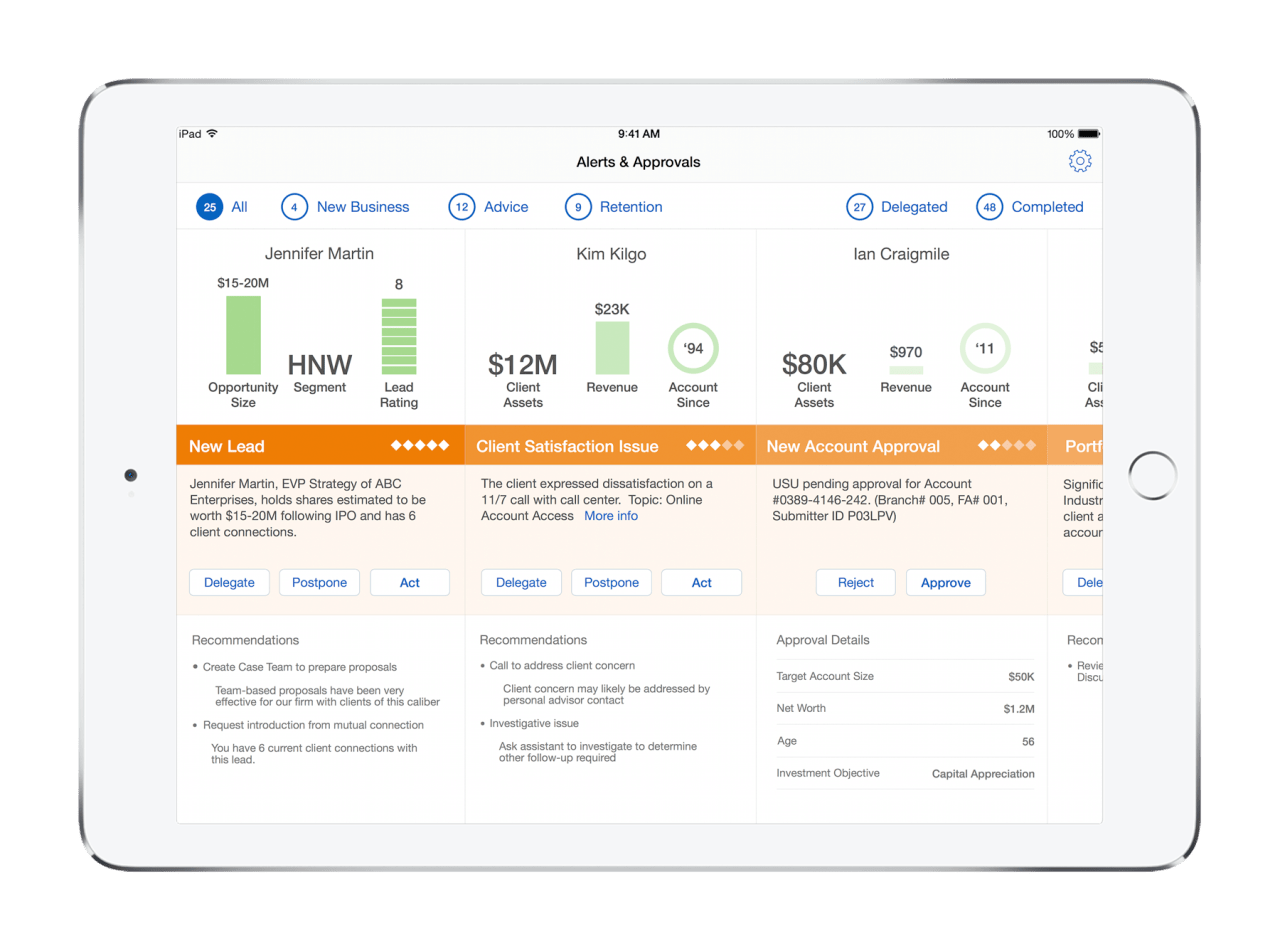Click Jennifer Martin's Lead Rating bar
The height and width of the screenshot is (951, 1280).
pyautogui.click(x=398, y=336)
